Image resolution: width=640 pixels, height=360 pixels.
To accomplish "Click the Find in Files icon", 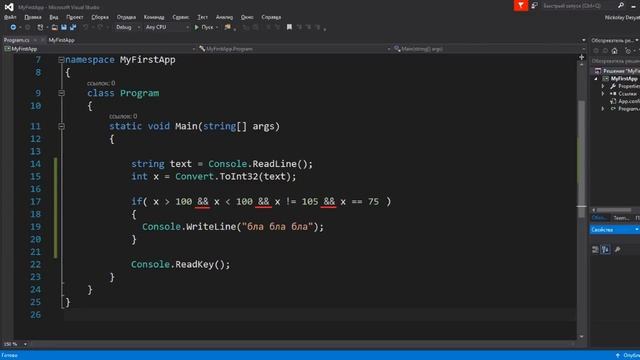I will 228,27.
